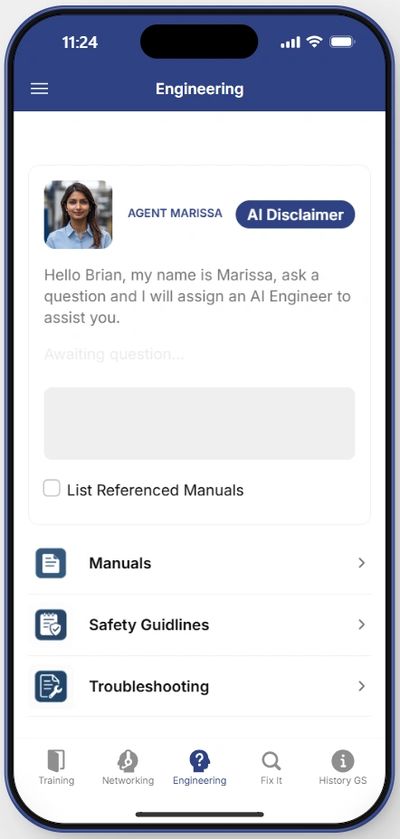Tap the Safety Guidlines clipboard icon

point(51,624)
